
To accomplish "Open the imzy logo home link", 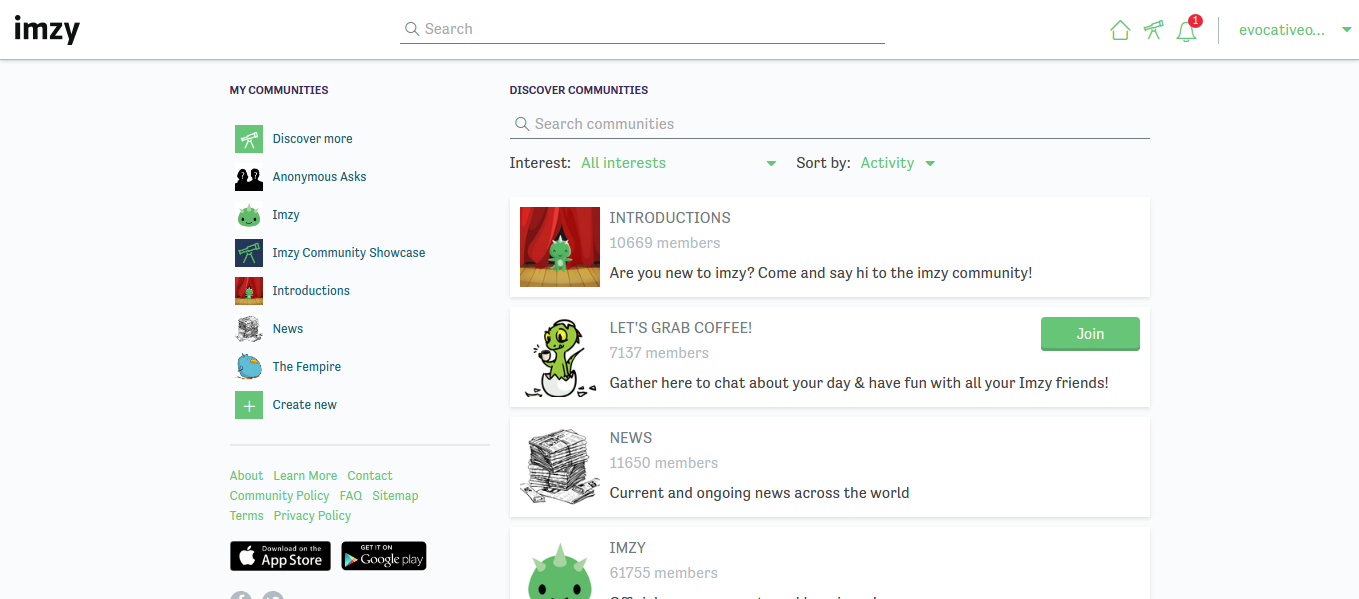I will point(47,29).
